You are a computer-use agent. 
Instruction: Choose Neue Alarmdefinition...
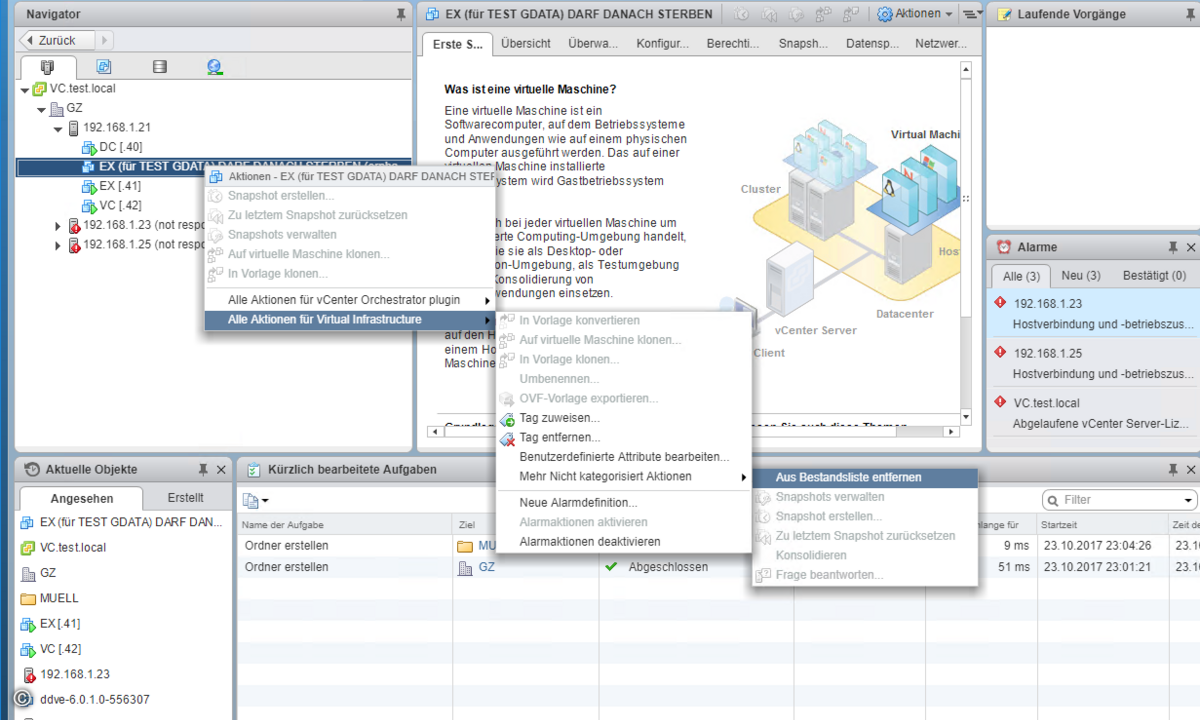click(623, 503)
